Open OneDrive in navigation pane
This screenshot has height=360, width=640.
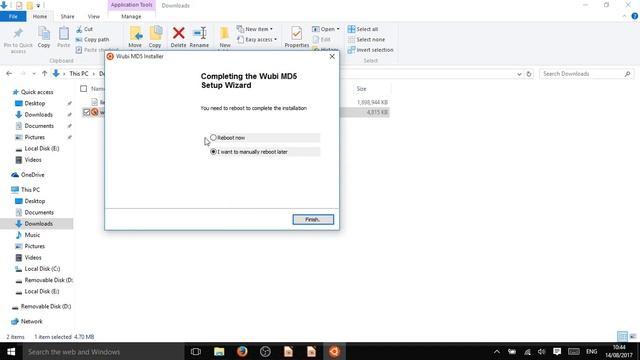pos(32,175)
